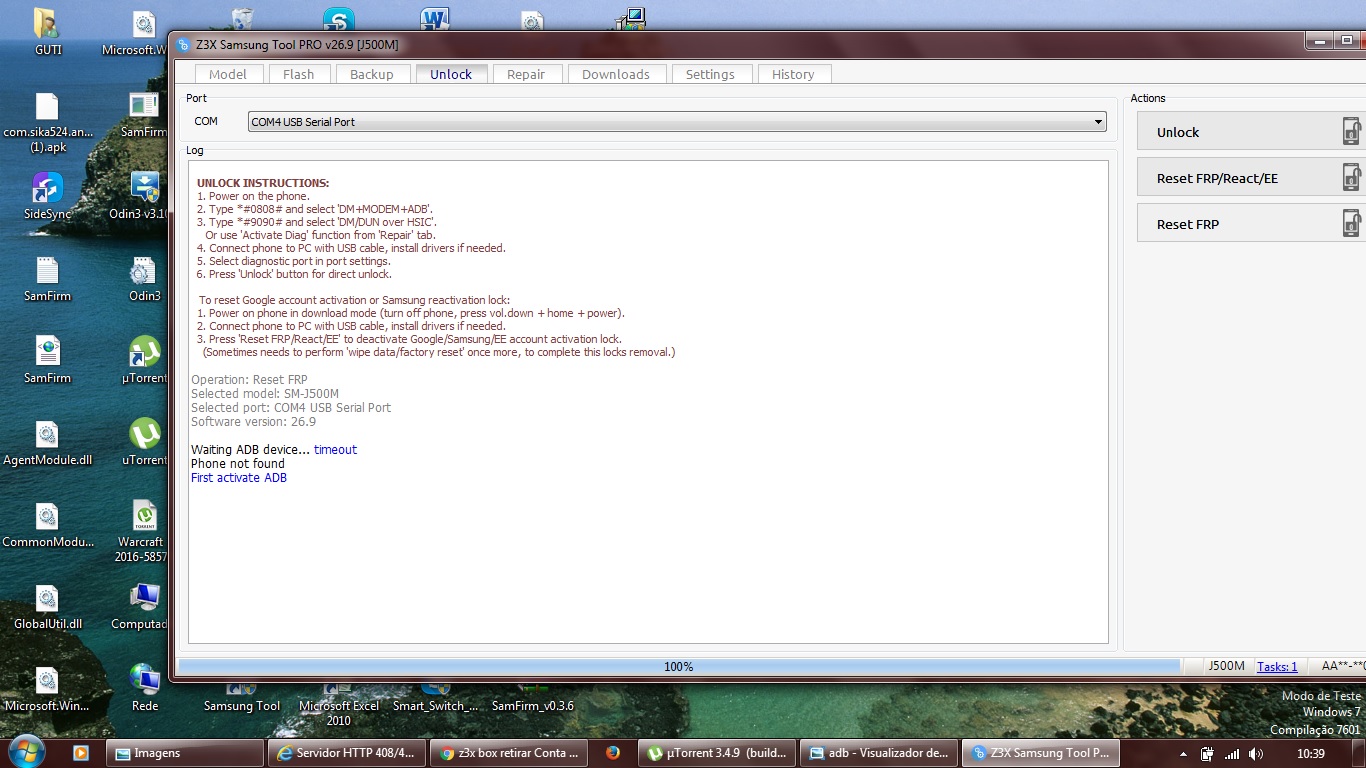The image size is (1366, 768).
Task: Open media player taskbar icon
Action: click(x=81, y=753)
